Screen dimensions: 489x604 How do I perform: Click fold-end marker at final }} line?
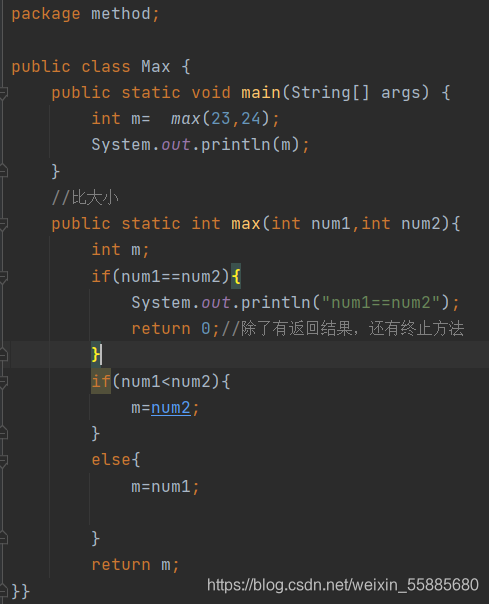3,591
